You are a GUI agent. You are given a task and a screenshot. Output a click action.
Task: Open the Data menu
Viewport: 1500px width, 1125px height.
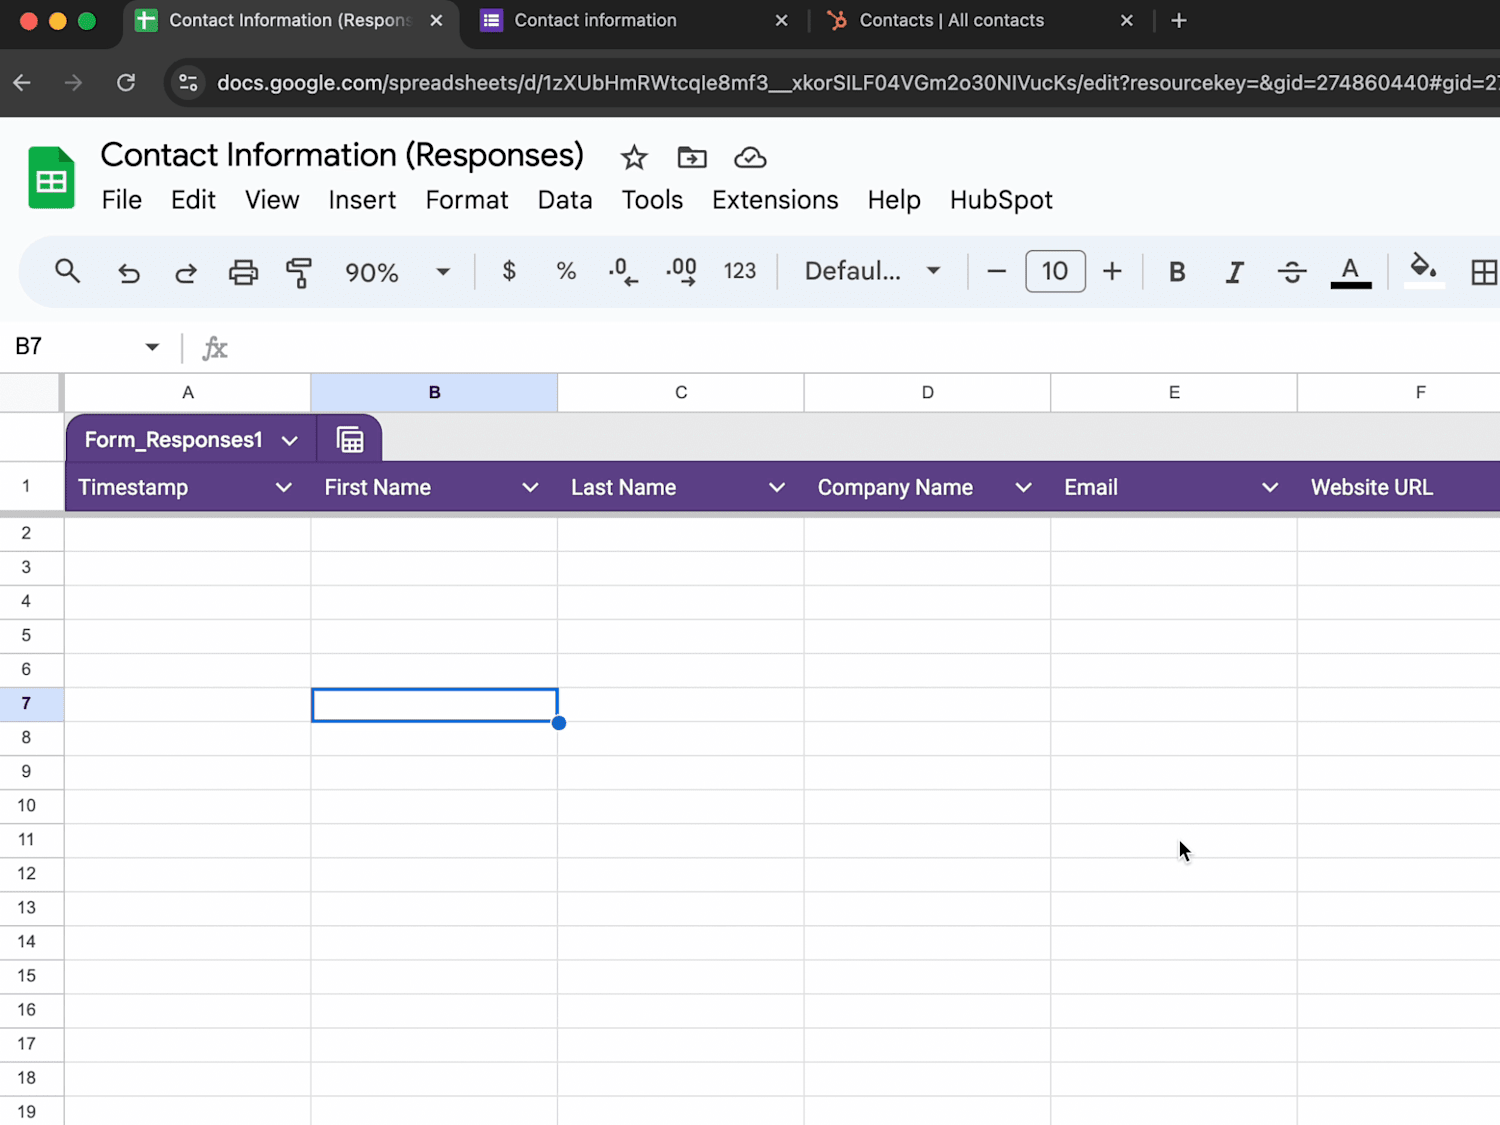[565, 200]
